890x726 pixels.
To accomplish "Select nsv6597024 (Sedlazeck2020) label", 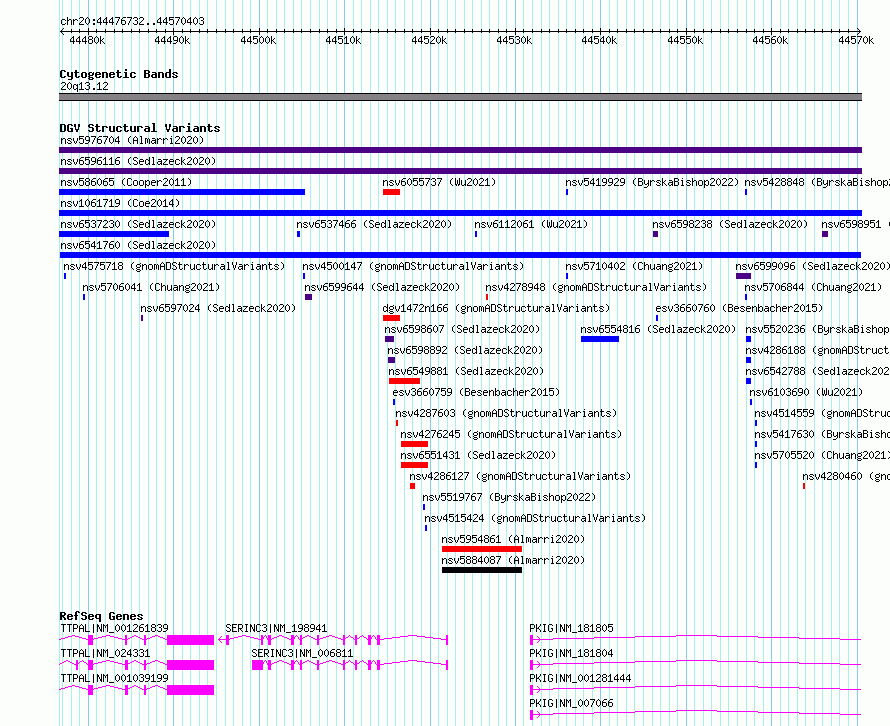I will tap(218, 308).
